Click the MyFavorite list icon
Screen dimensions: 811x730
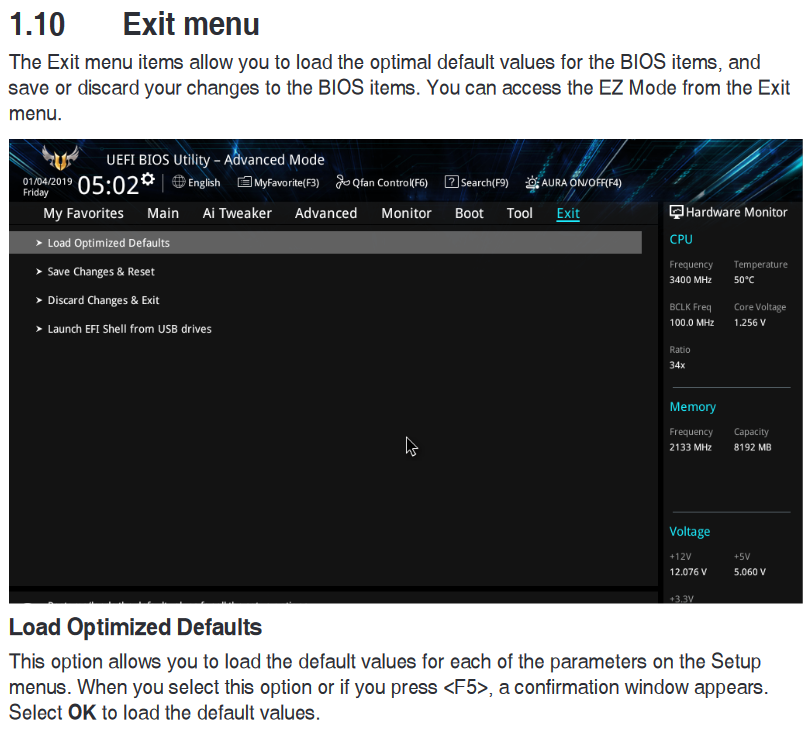245,182
